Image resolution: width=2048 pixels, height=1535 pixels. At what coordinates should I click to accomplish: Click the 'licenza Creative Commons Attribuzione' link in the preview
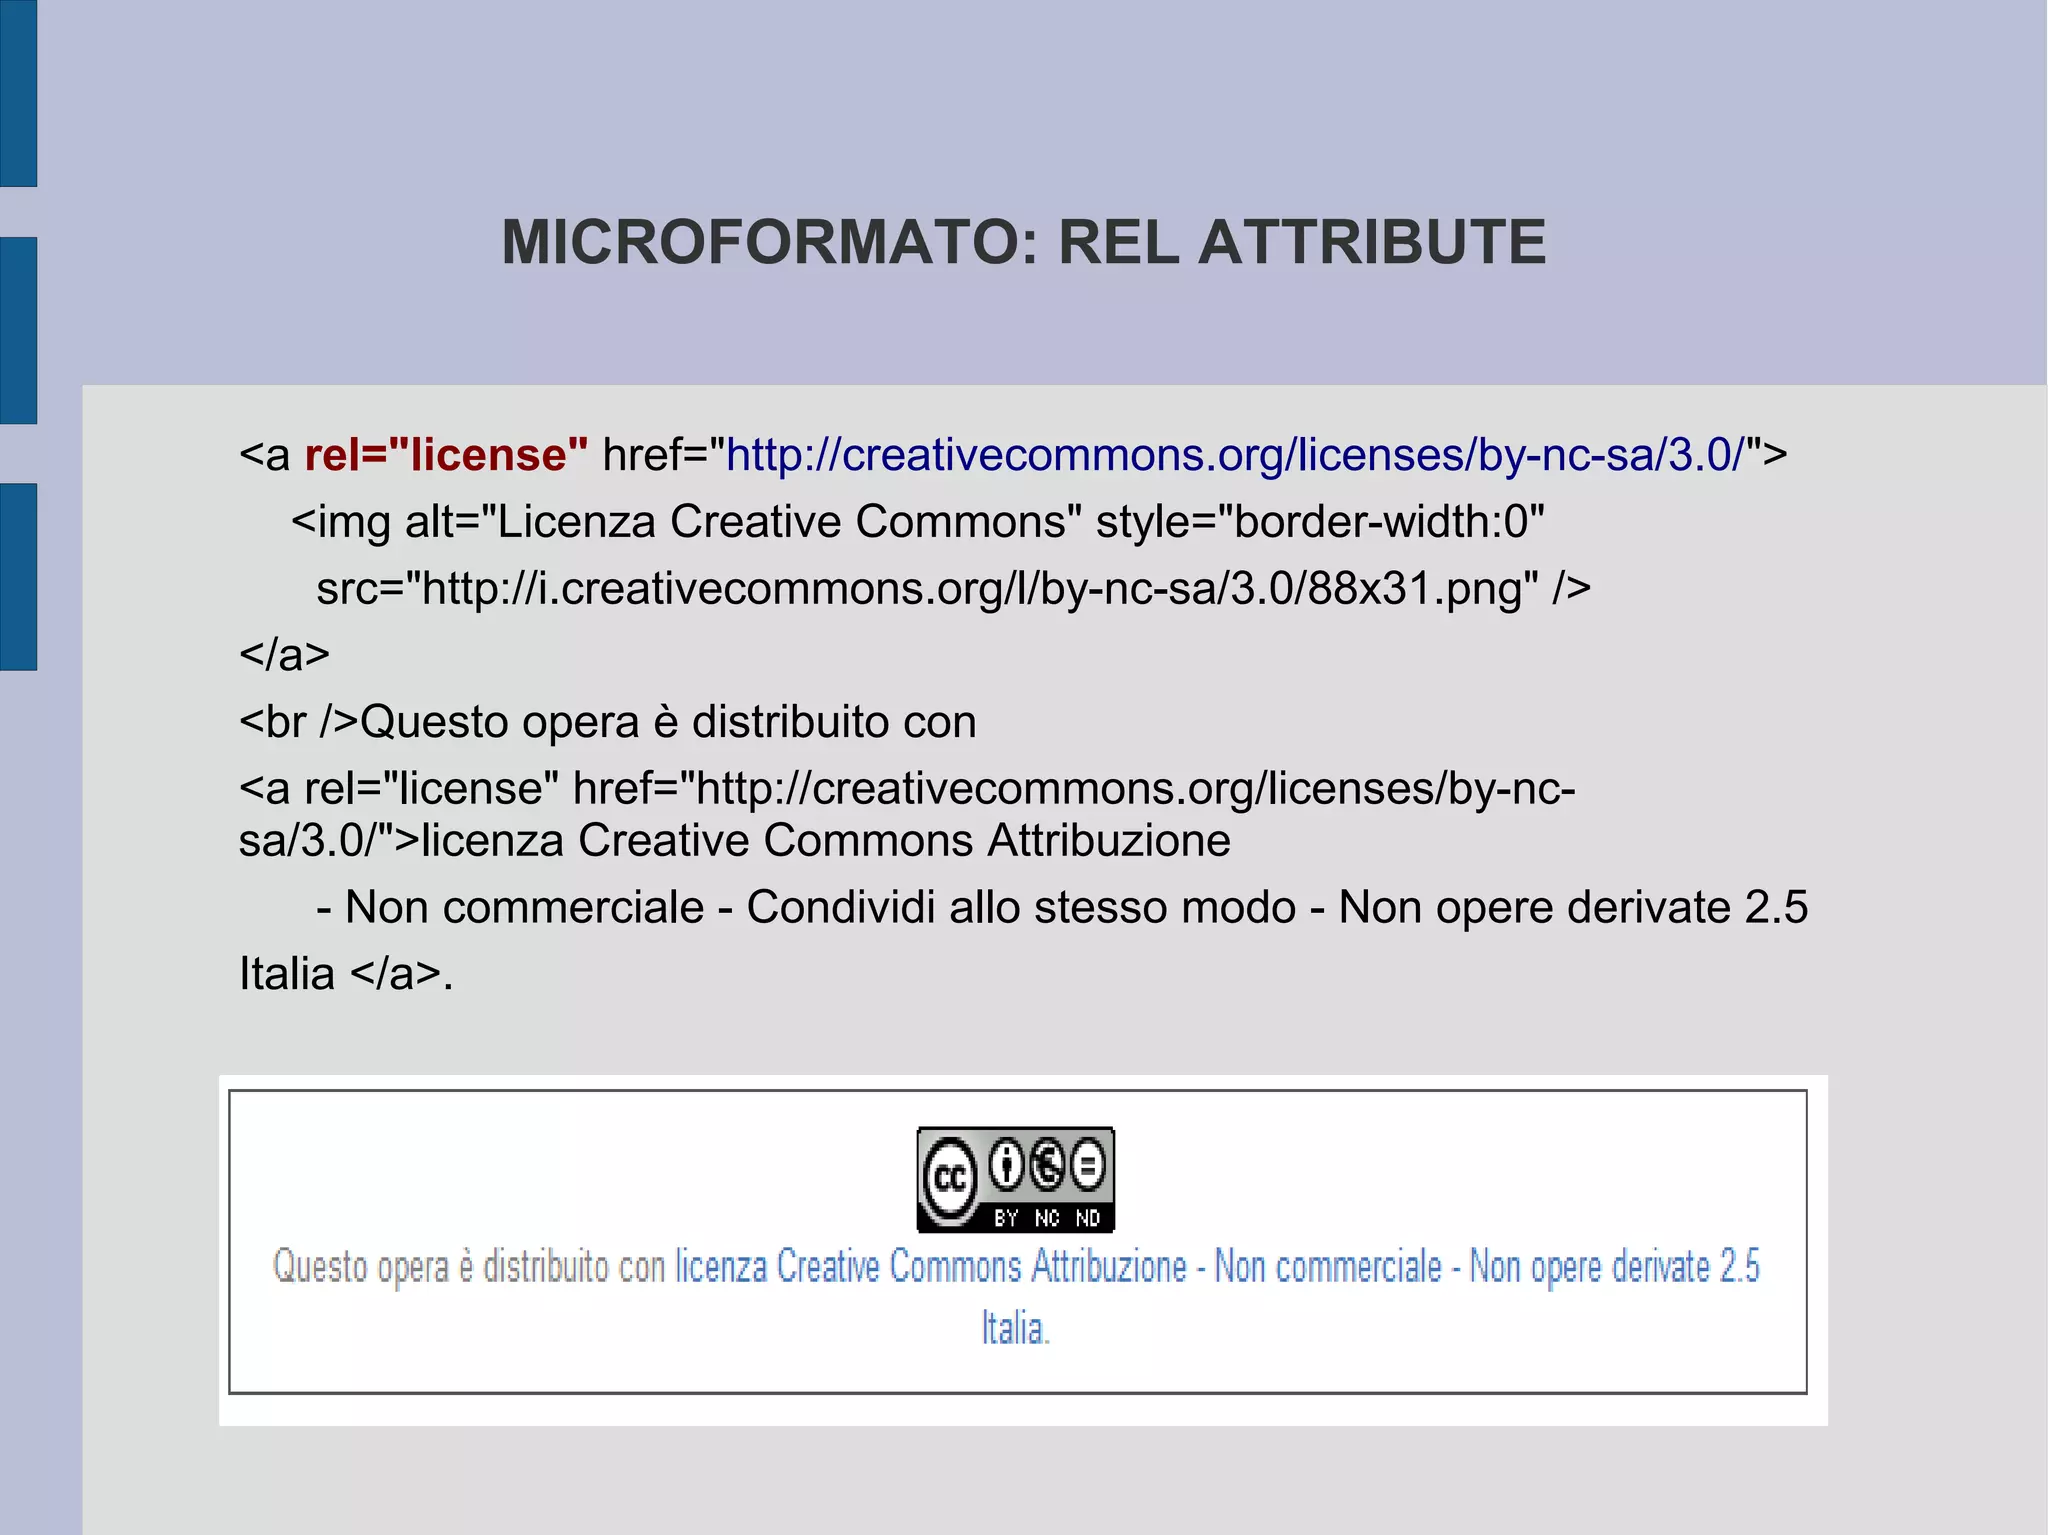pyautogui.click(x=930, y=1267)
